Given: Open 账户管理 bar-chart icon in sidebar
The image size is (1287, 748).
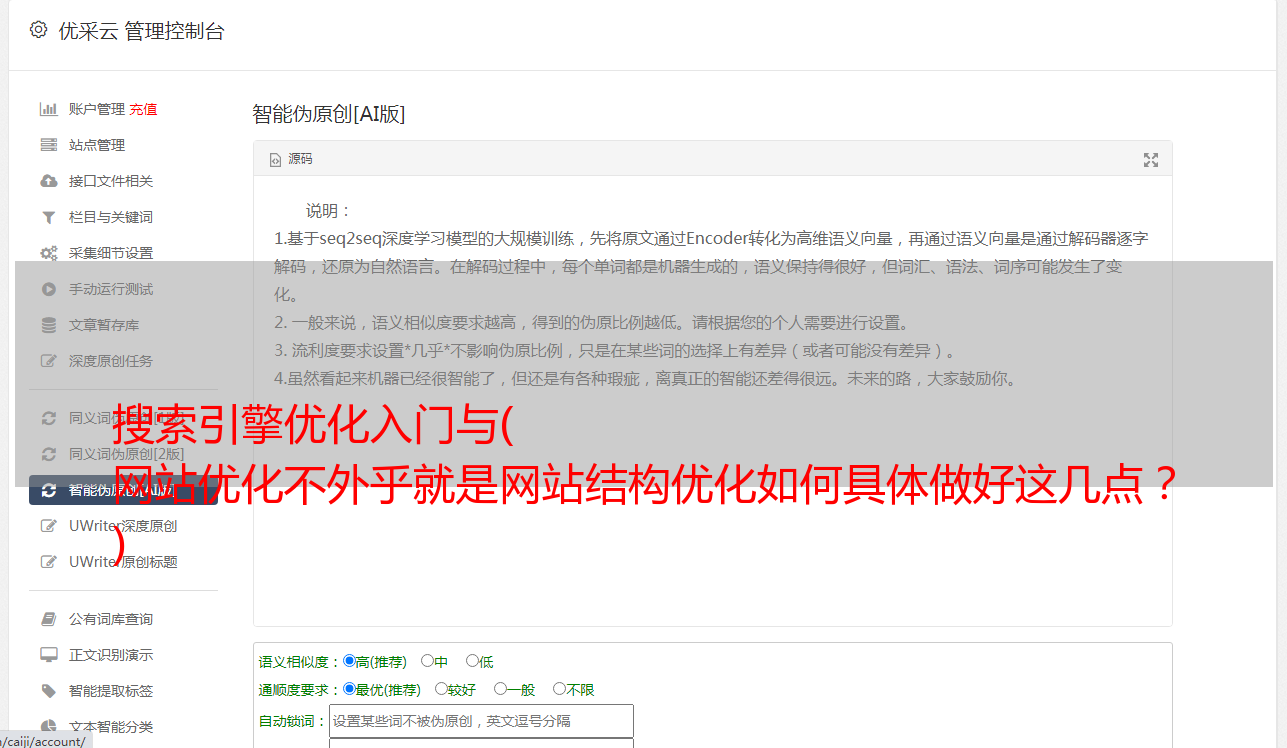Looking at the screenshot, I should click(48, 109).
